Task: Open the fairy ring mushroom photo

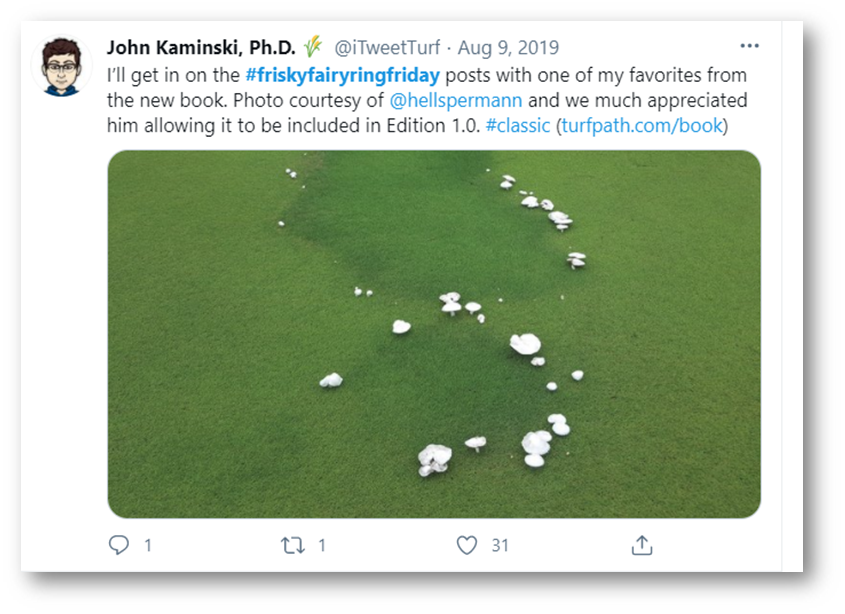Action: [434, 333]
